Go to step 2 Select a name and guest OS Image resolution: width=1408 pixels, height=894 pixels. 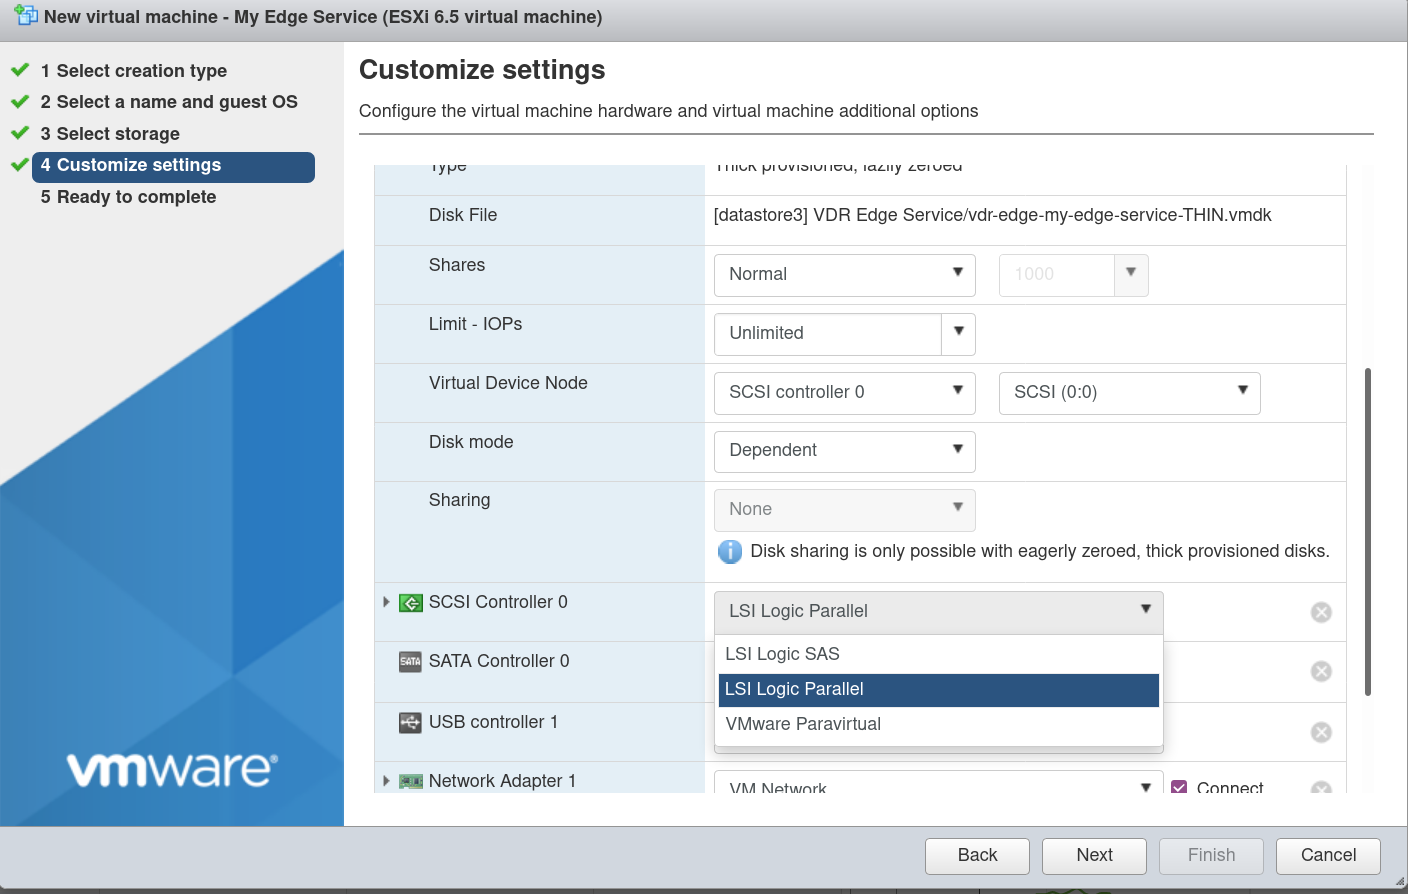click(169, 102)
